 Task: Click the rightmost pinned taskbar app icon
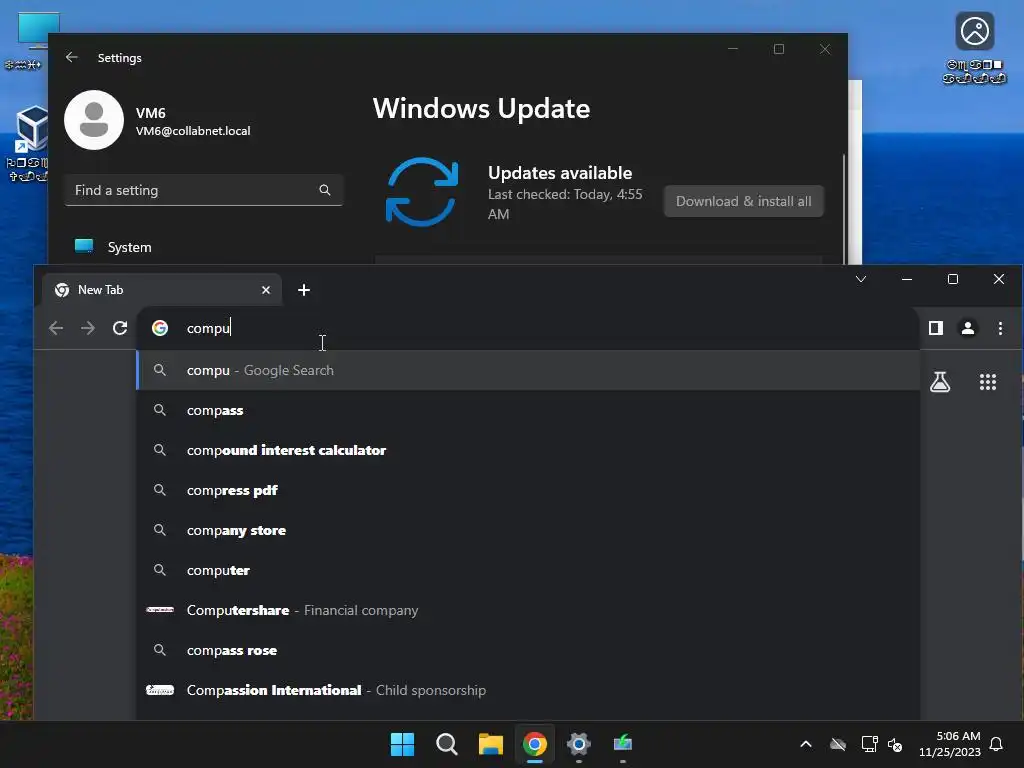[x=623, y=744]
